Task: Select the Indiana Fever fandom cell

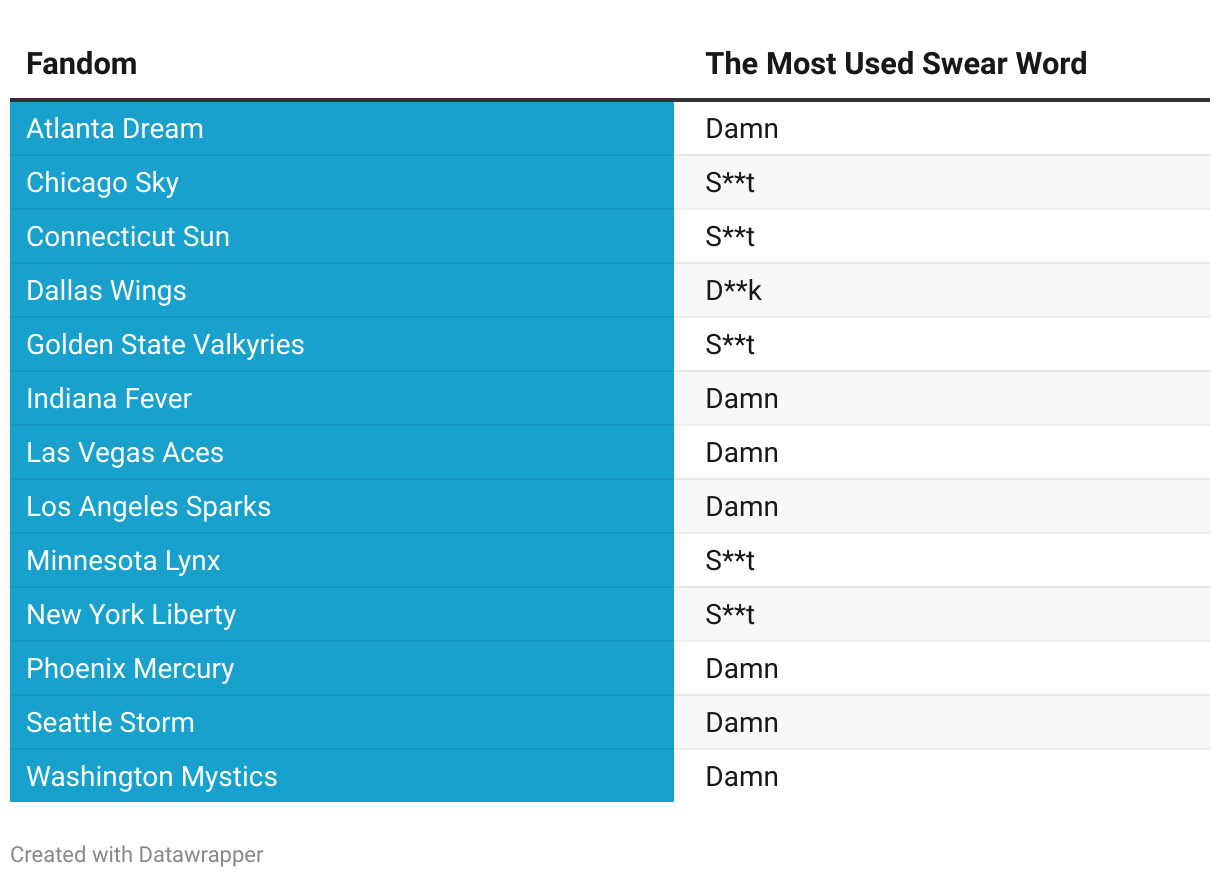Action: (342, 399)
